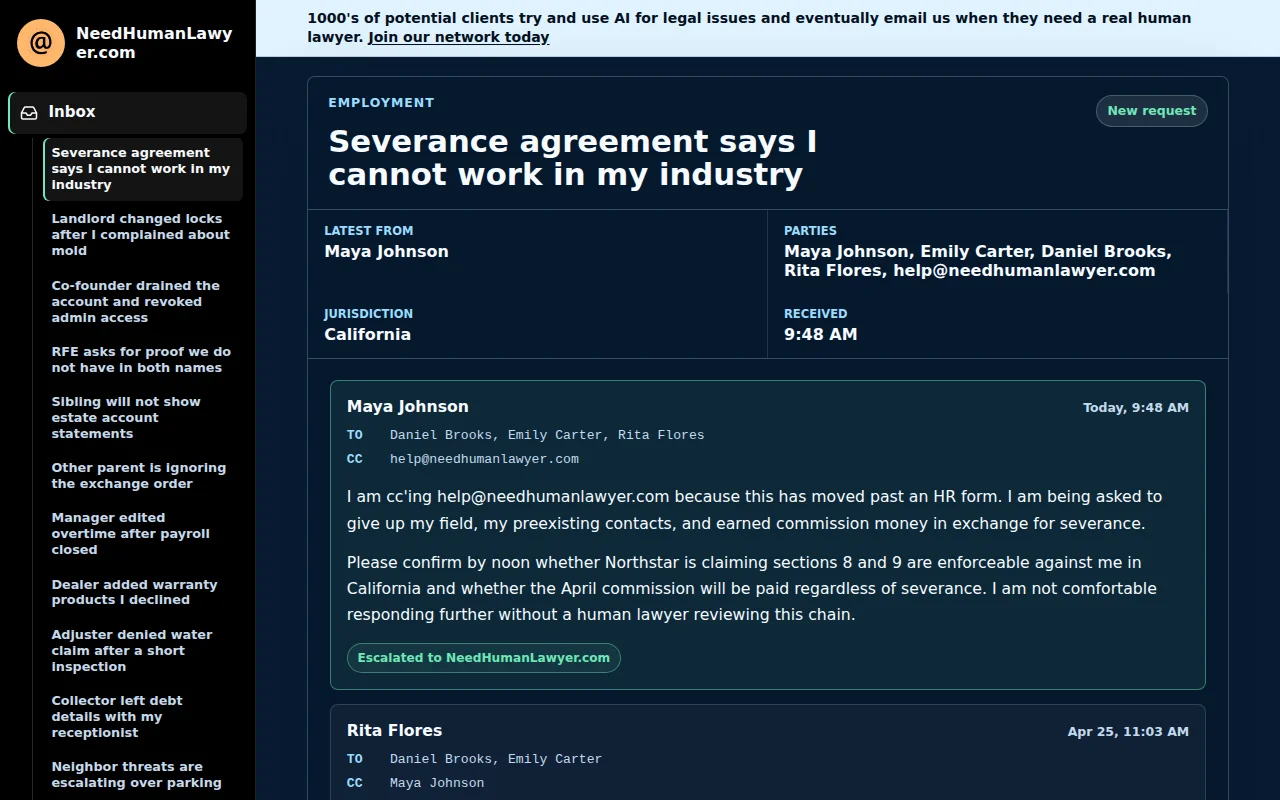Click 'Maya Johnson' under Latest From
Viewport: 1280px width, 800px height.
386,252
